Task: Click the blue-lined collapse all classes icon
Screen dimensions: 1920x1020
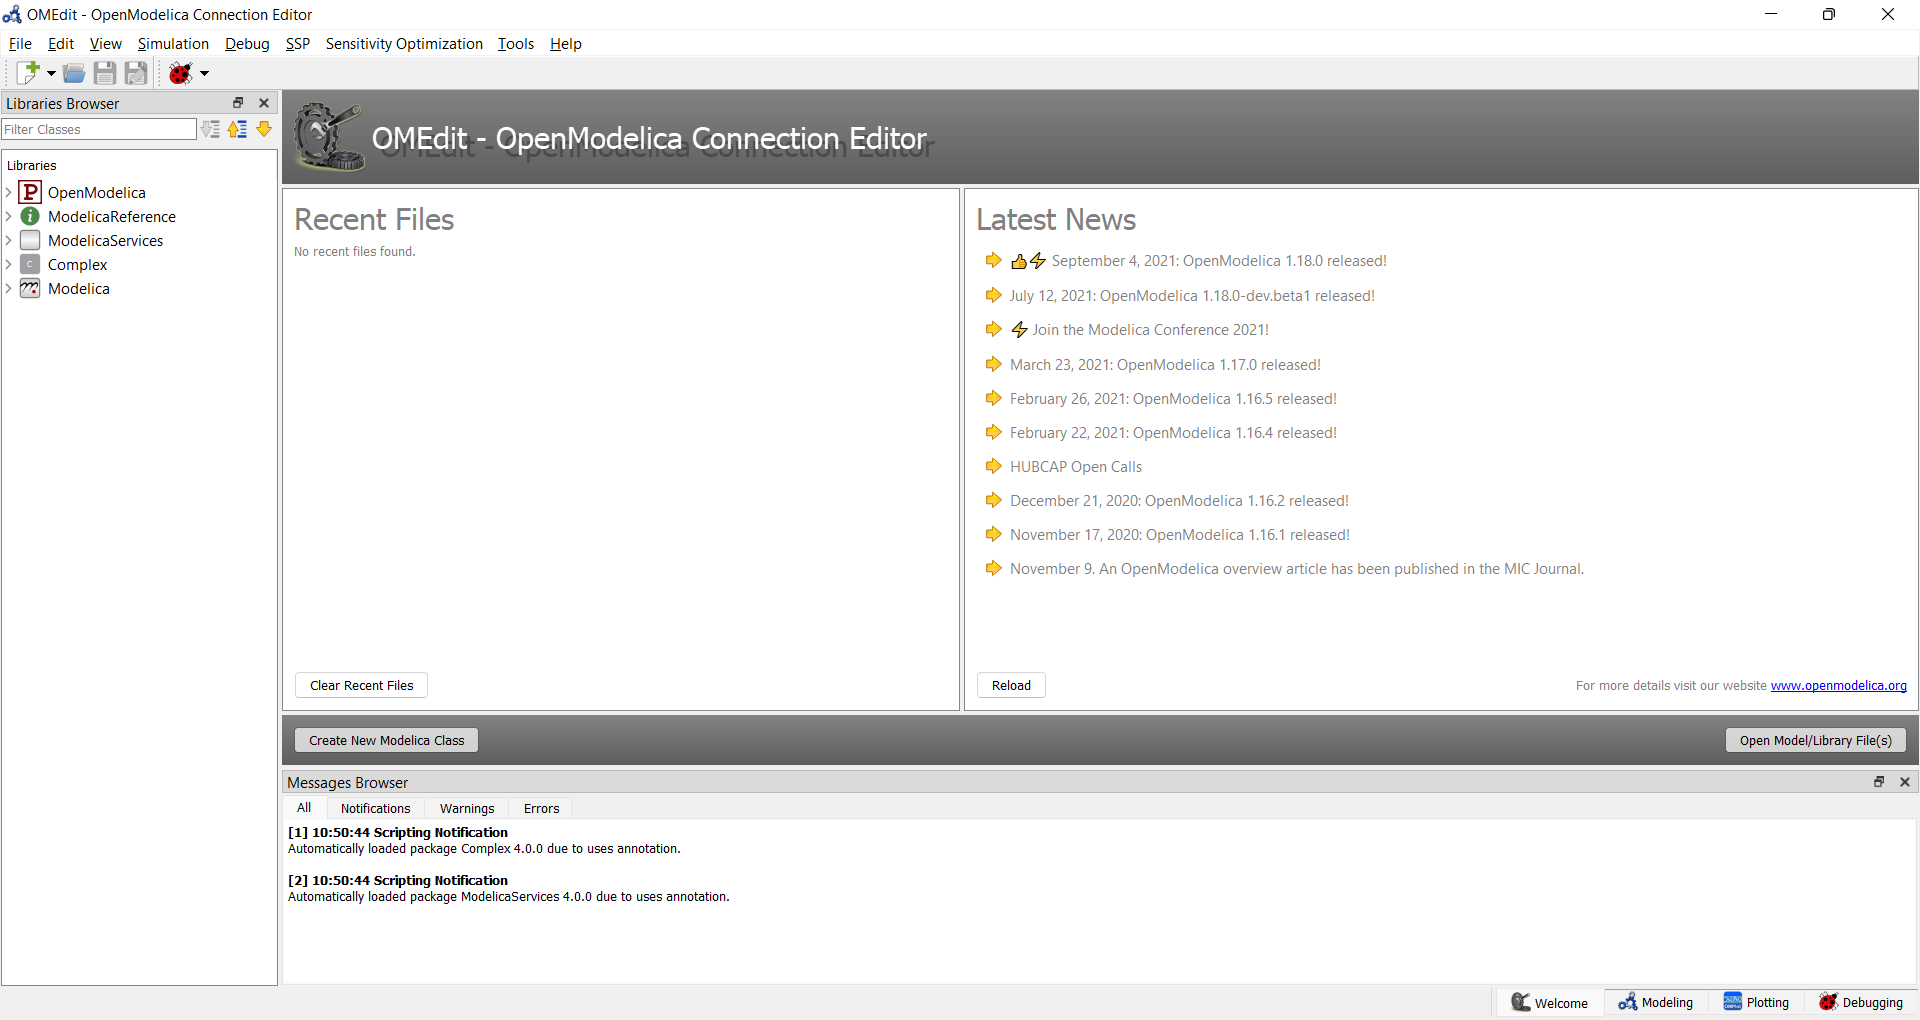Action: coord(237,129)
